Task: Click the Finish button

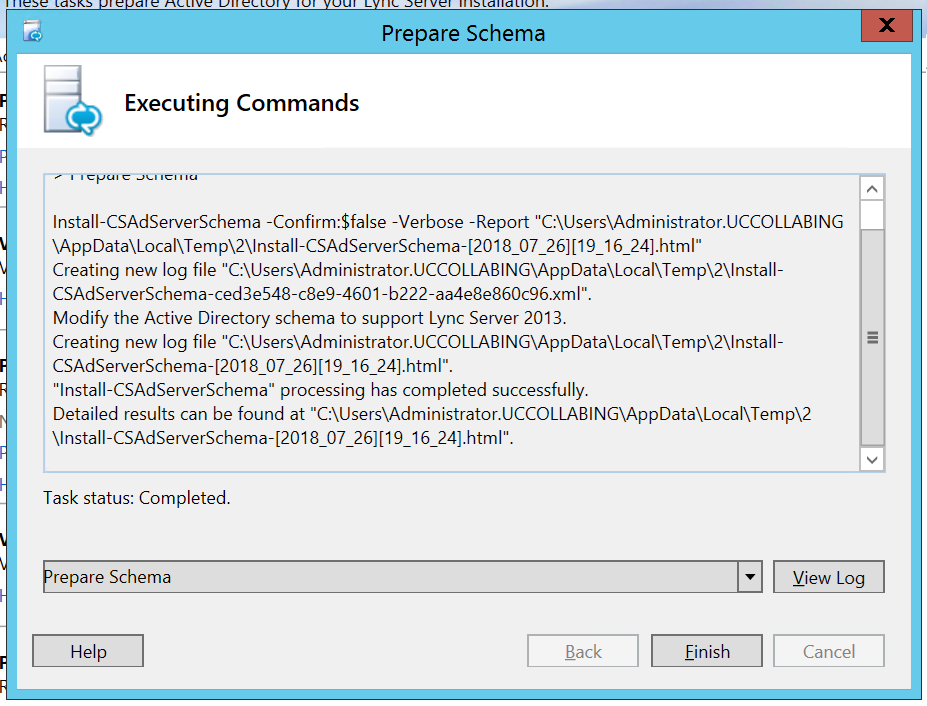Action: [706, 651]
